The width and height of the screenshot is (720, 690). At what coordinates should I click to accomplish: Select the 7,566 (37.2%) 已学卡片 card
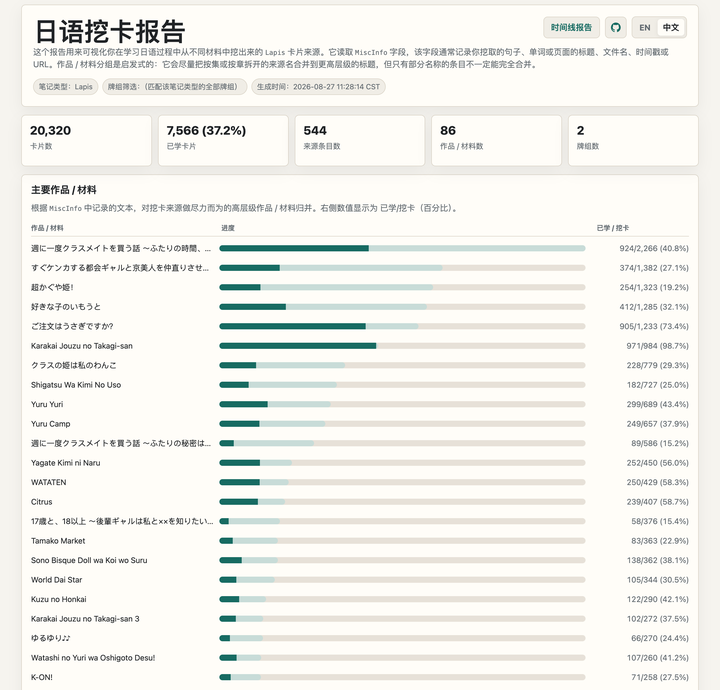(223, 140)
